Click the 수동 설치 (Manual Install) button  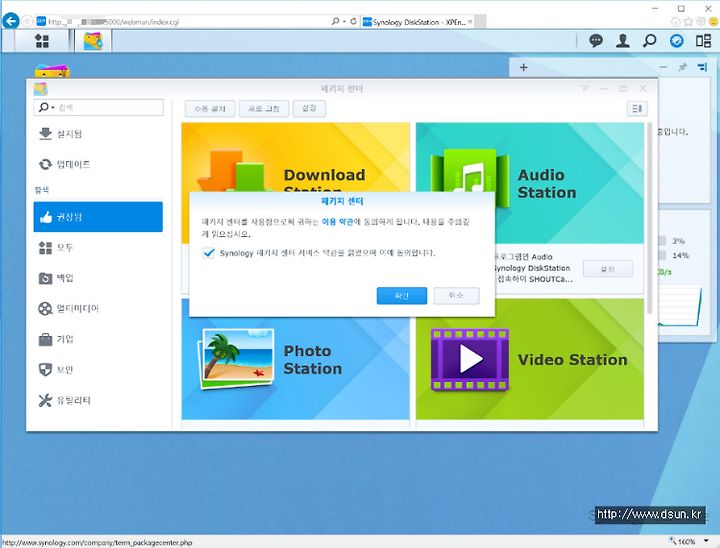[210, 109]
